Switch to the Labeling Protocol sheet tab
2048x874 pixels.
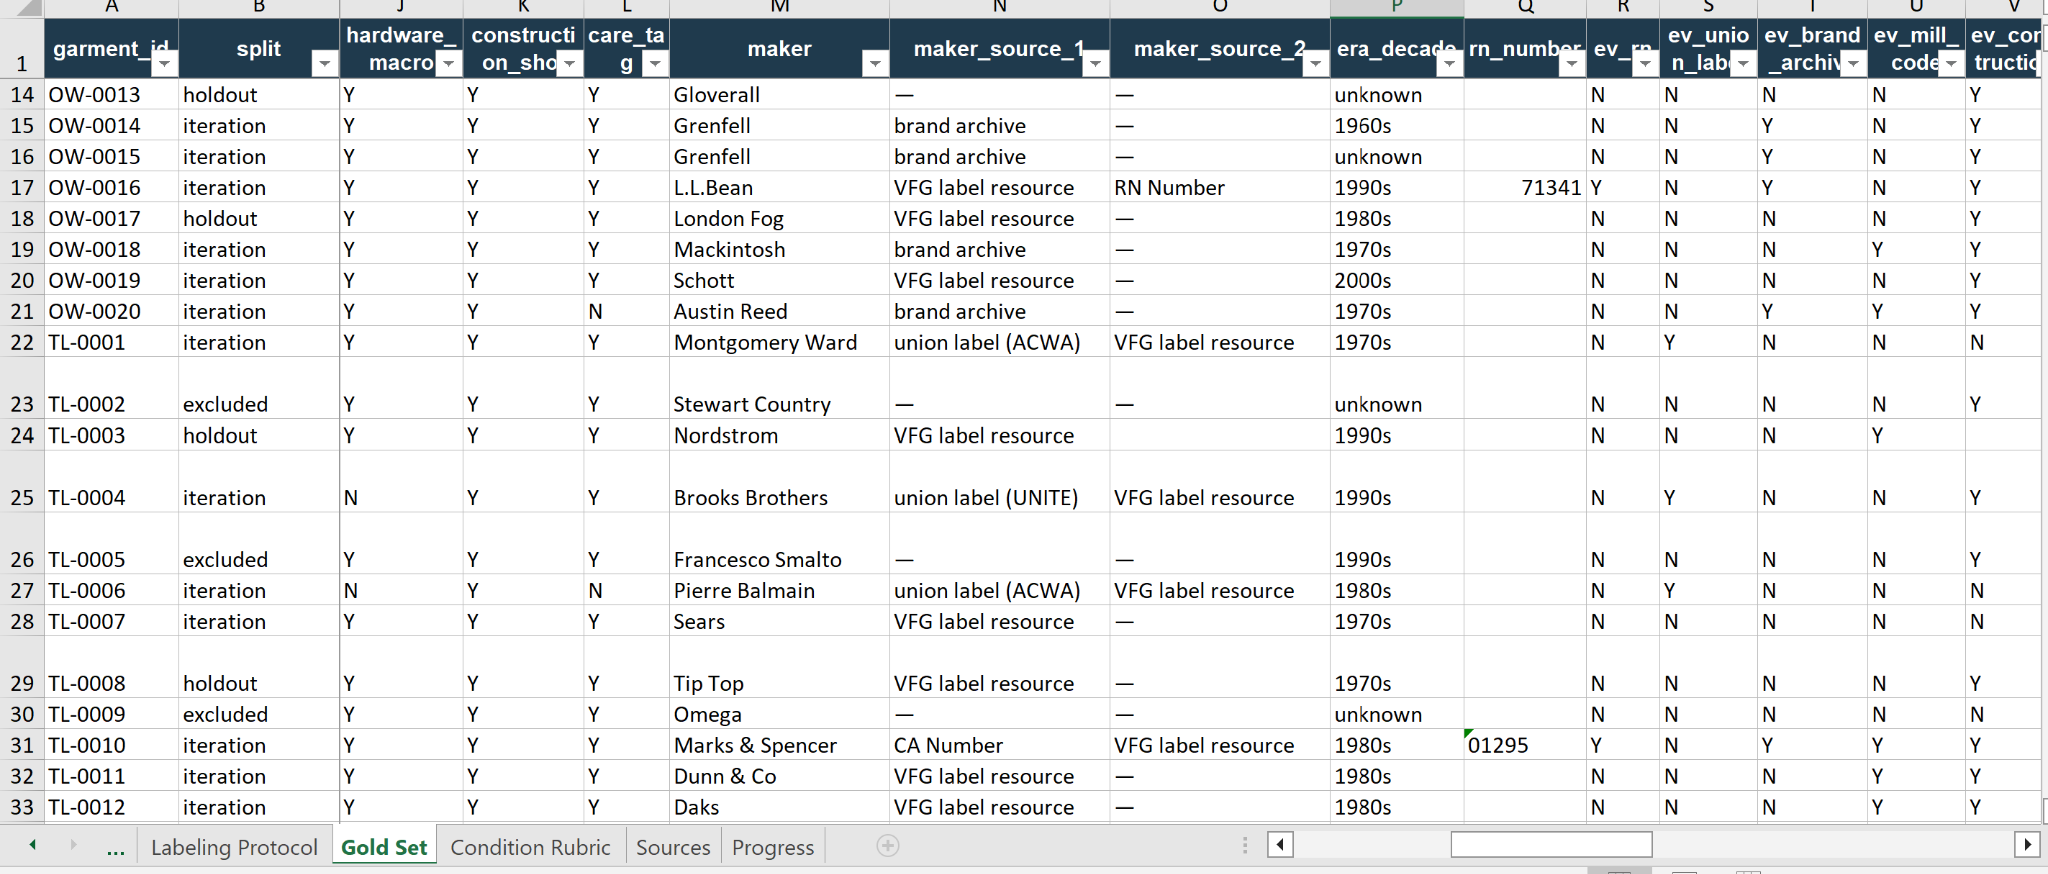[234, 847]
